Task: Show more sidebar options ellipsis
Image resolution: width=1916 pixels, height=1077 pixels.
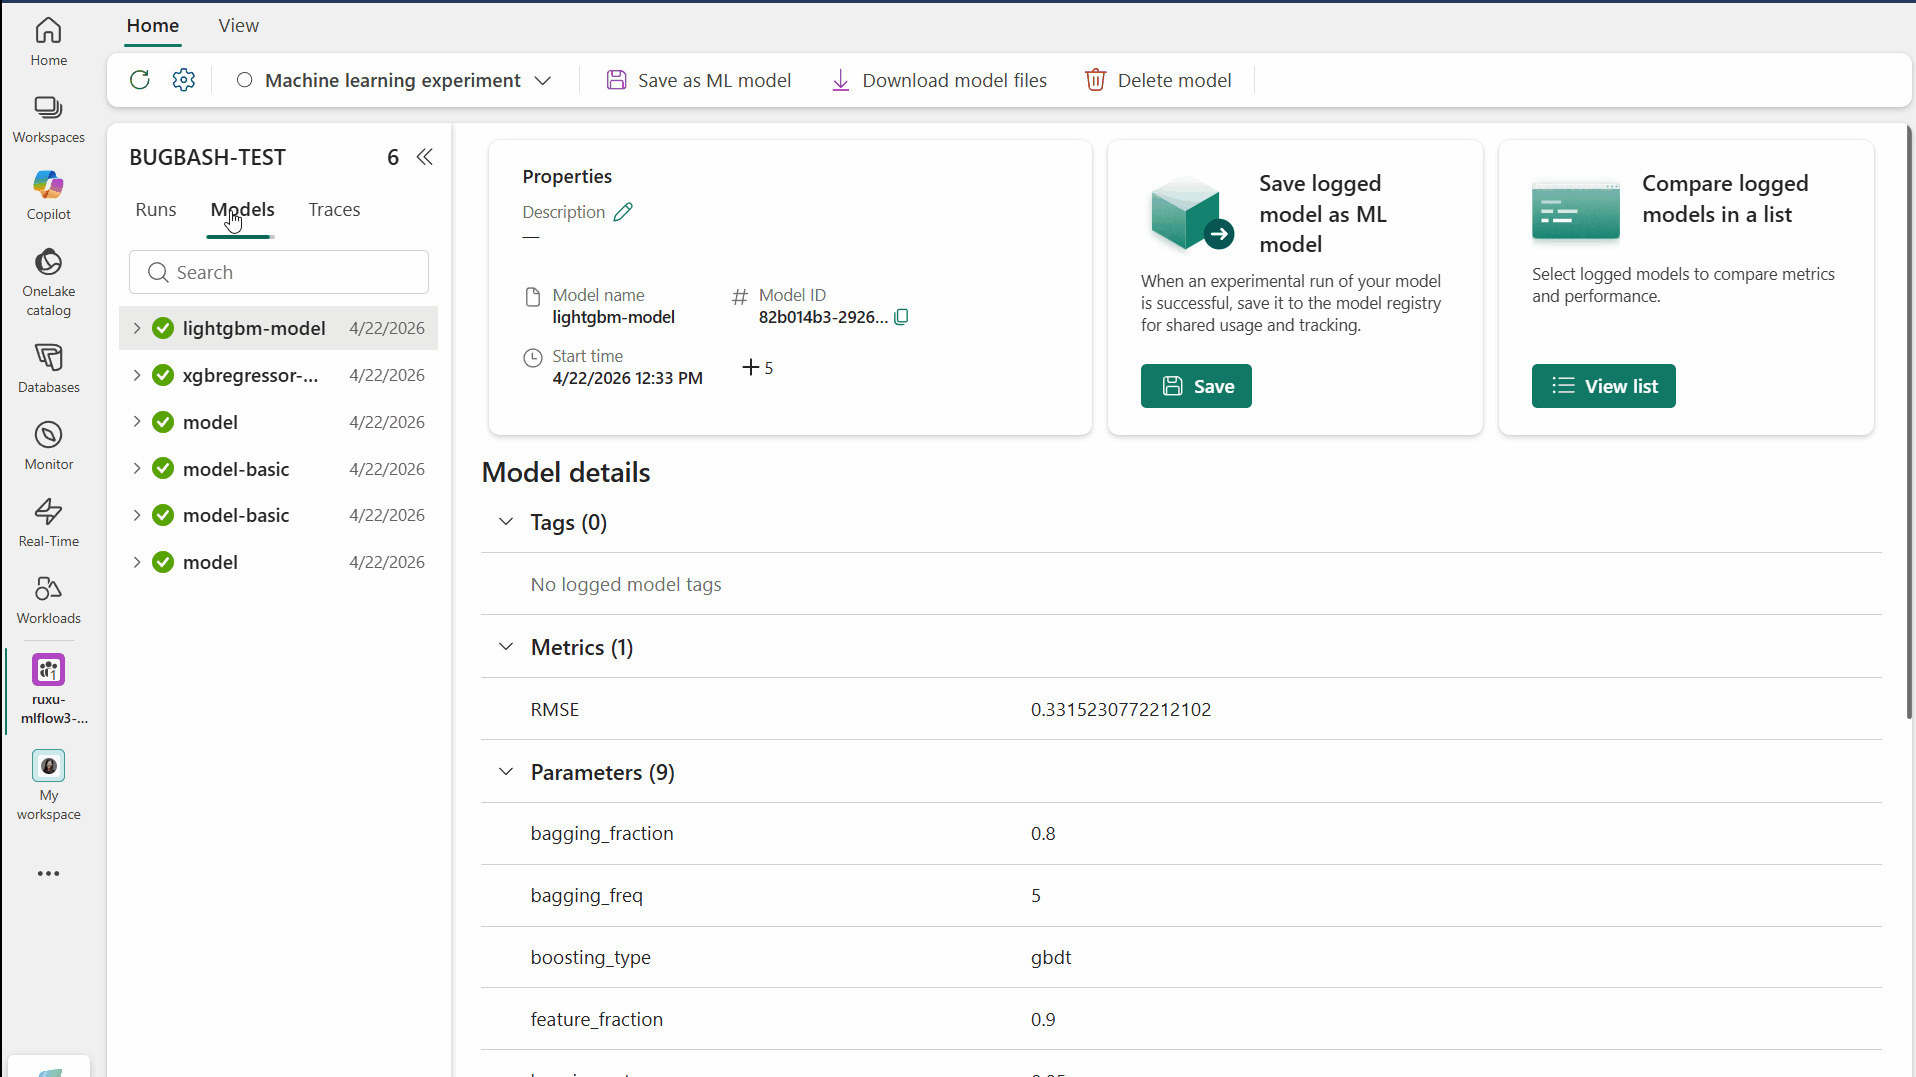Action: click(x=48, y=874)
